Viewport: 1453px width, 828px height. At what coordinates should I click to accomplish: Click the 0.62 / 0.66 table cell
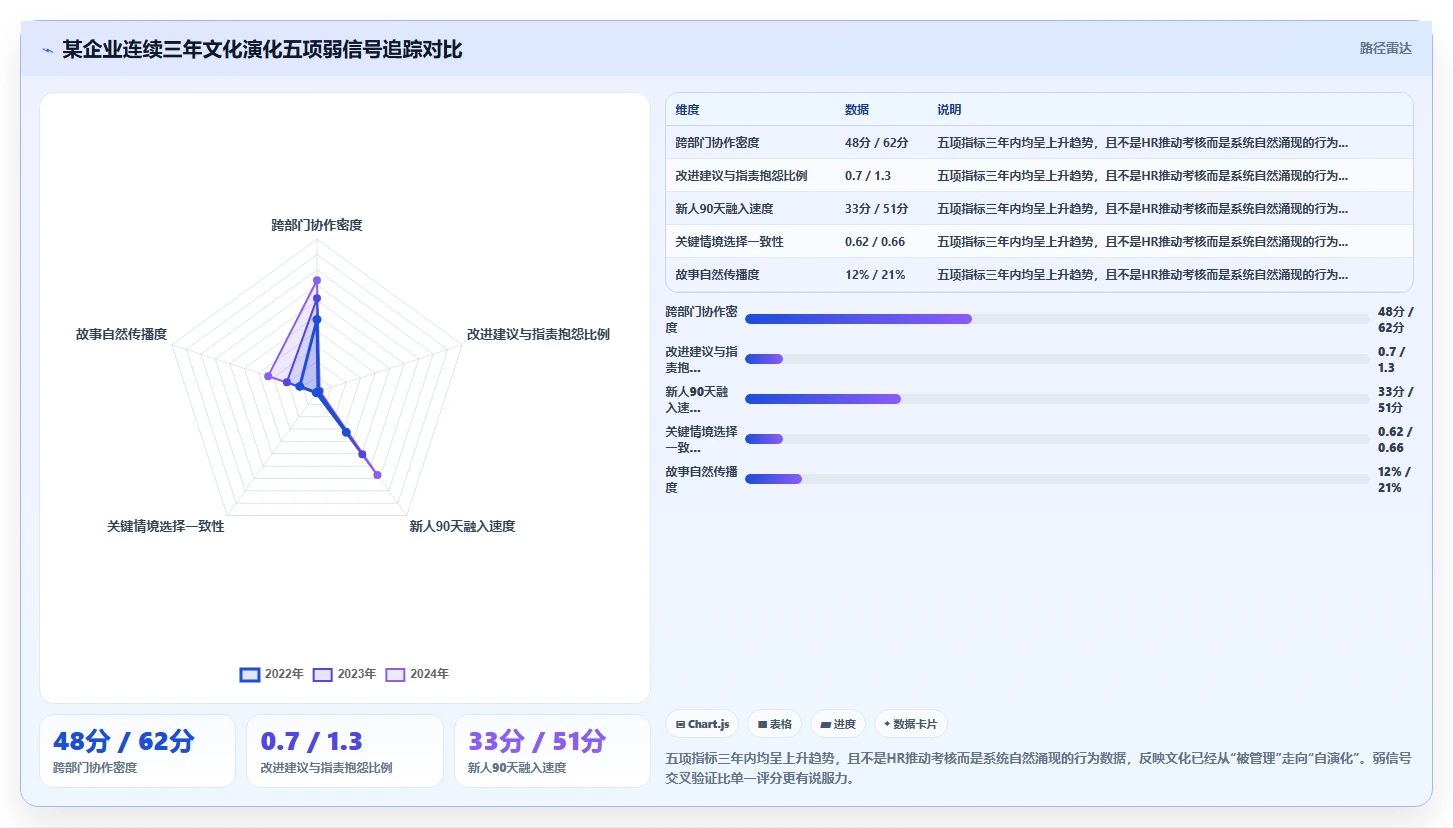(875, 242)
